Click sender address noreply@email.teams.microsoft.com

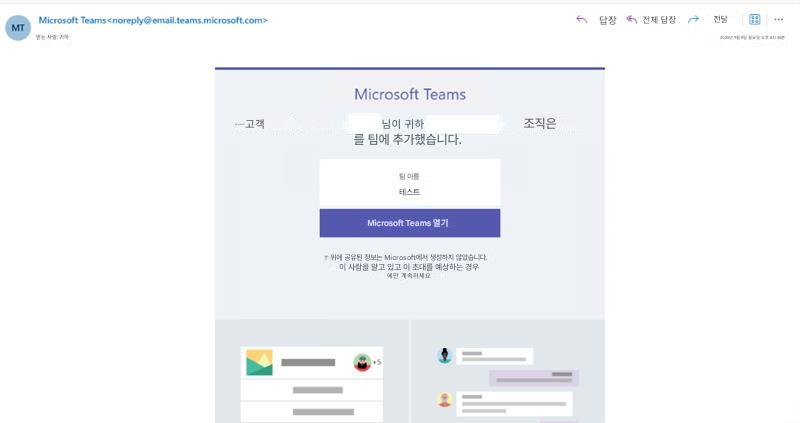click(x=187, y=20)
